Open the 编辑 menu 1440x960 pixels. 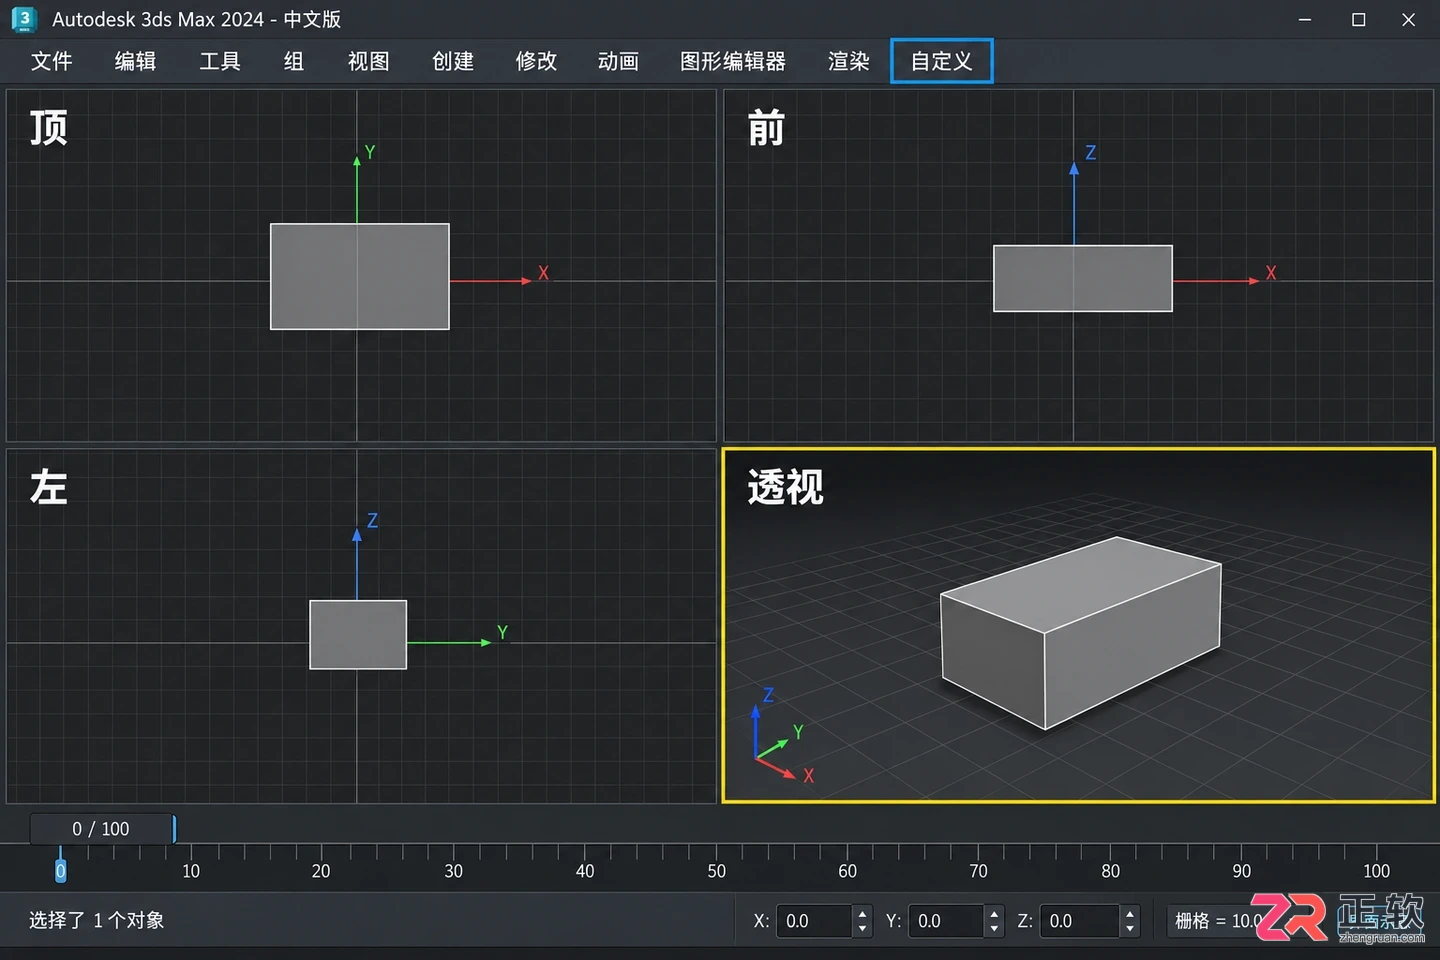point(136,62)
